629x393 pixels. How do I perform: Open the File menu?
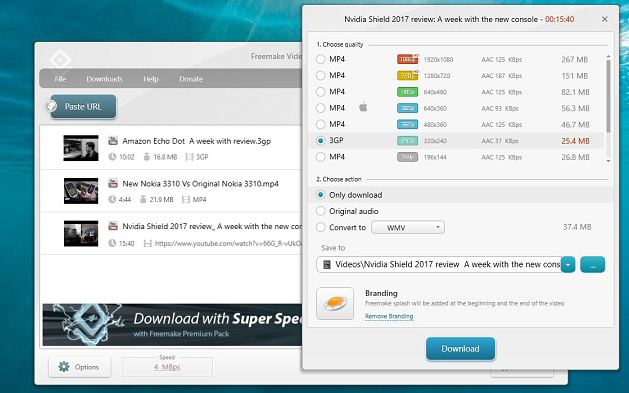[x=60, y=79]
